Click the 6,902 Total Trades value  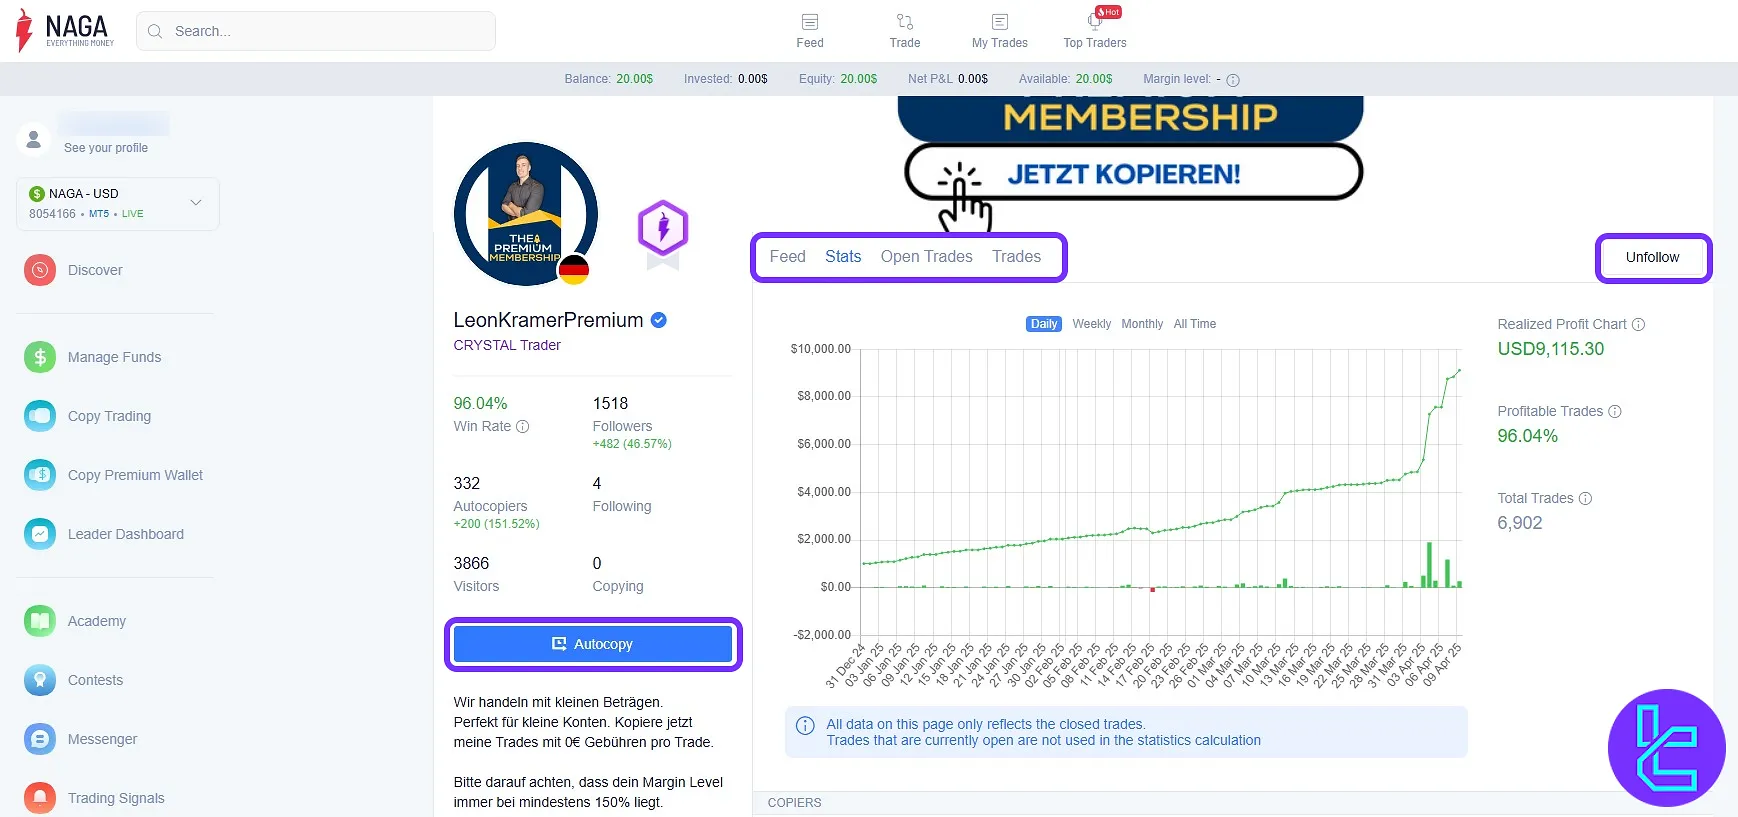point(1520,523)
